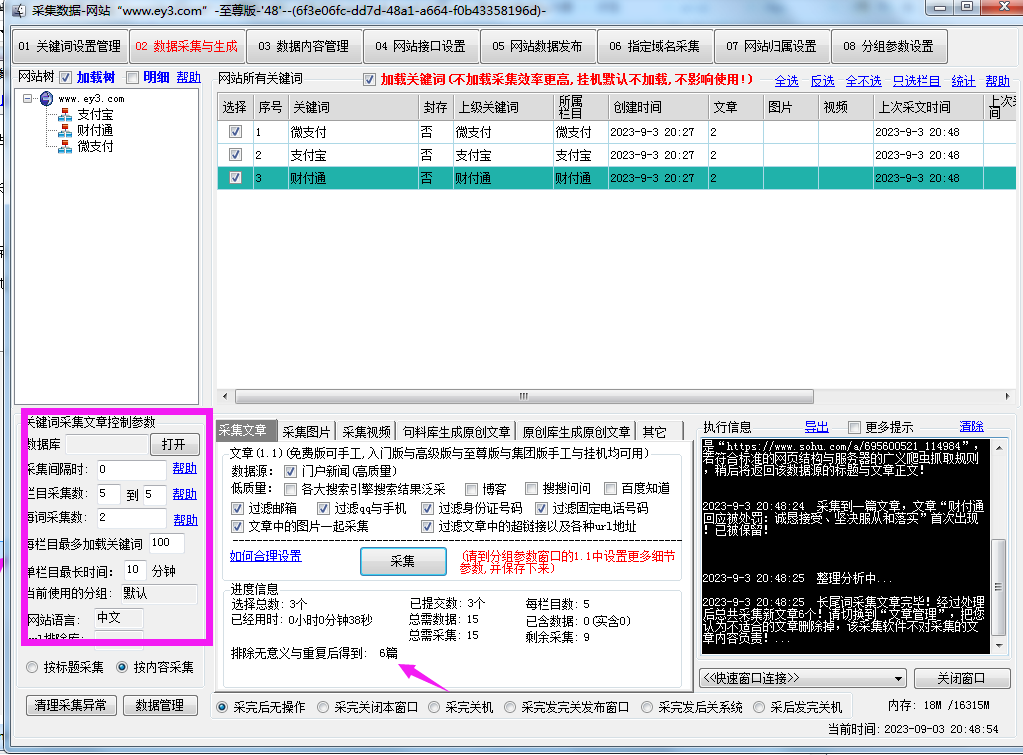Toggle 过滤文章中的超链接 checkbox
This screenshot has height=755, width=1023.
click(x=427, y=527)
